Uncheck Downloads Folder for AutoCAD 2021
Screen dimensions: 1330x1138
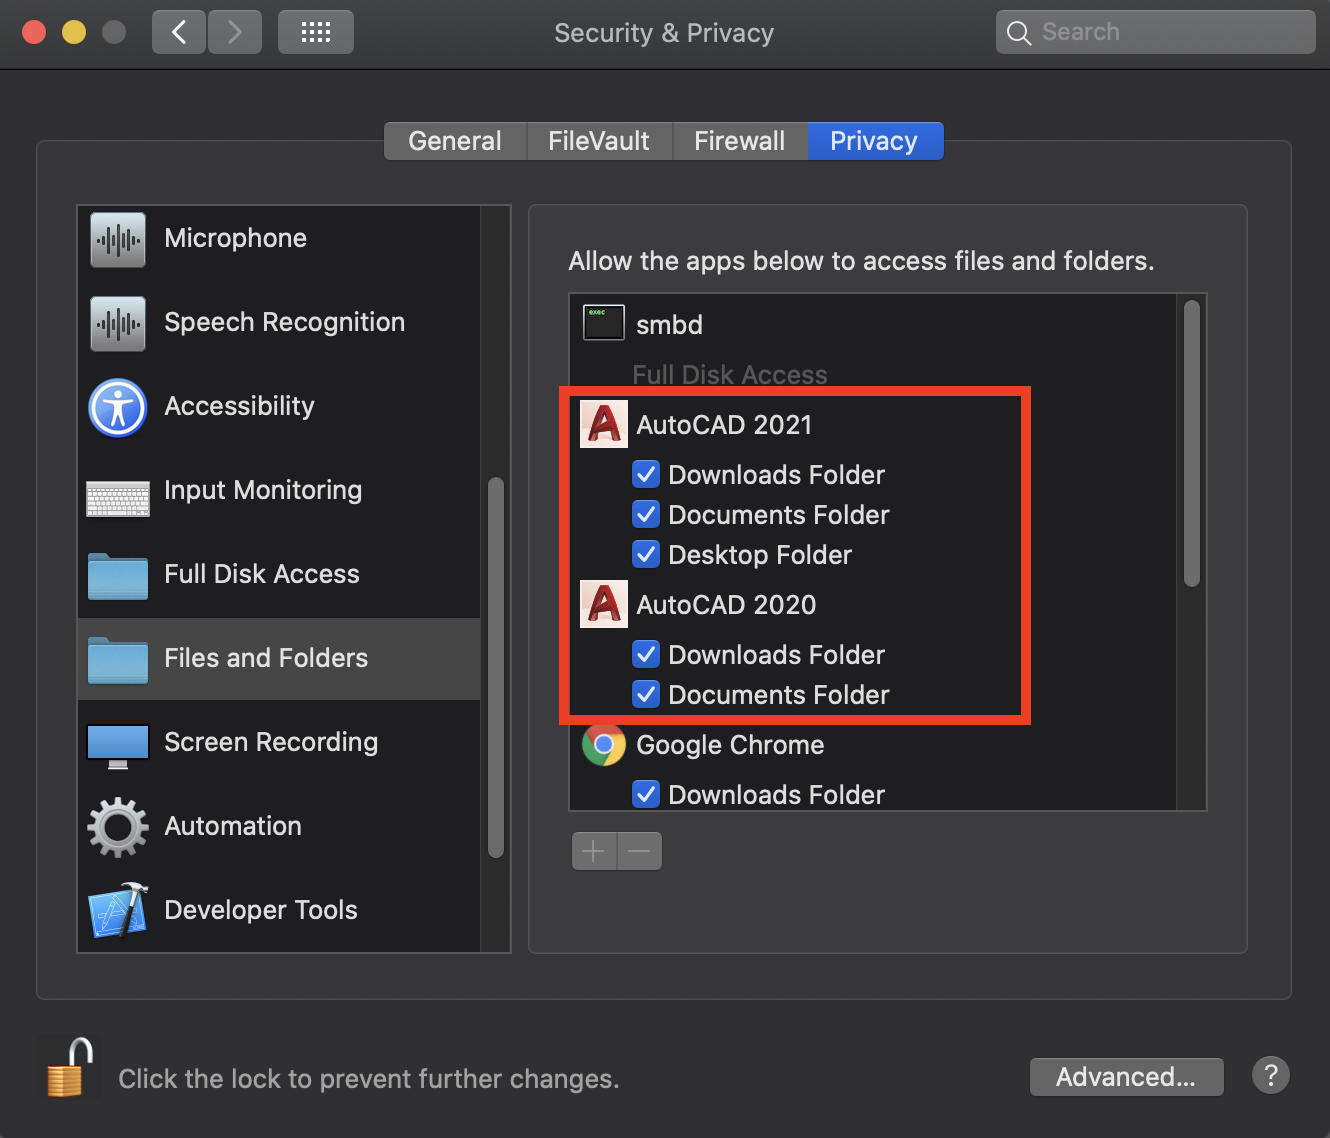(x=646, y=474)
